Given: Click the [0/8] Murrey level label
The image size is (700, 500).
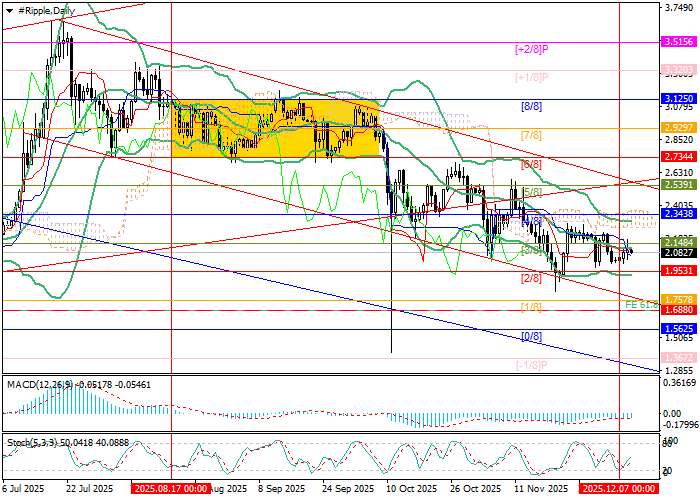Looking at the screenshot, I should [x=530, y=336].
